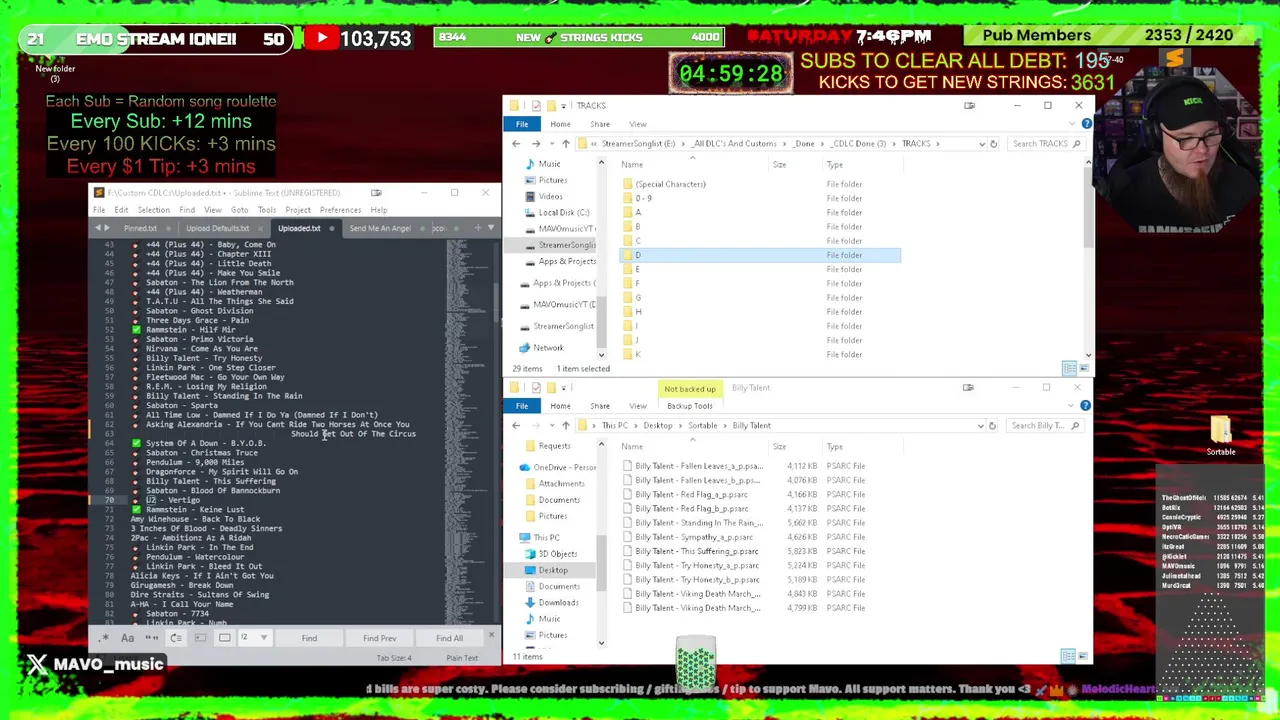The image size is (1280, 720).
Task: Open Sublime Text Goto menu
Action: [x=239, y=210]
